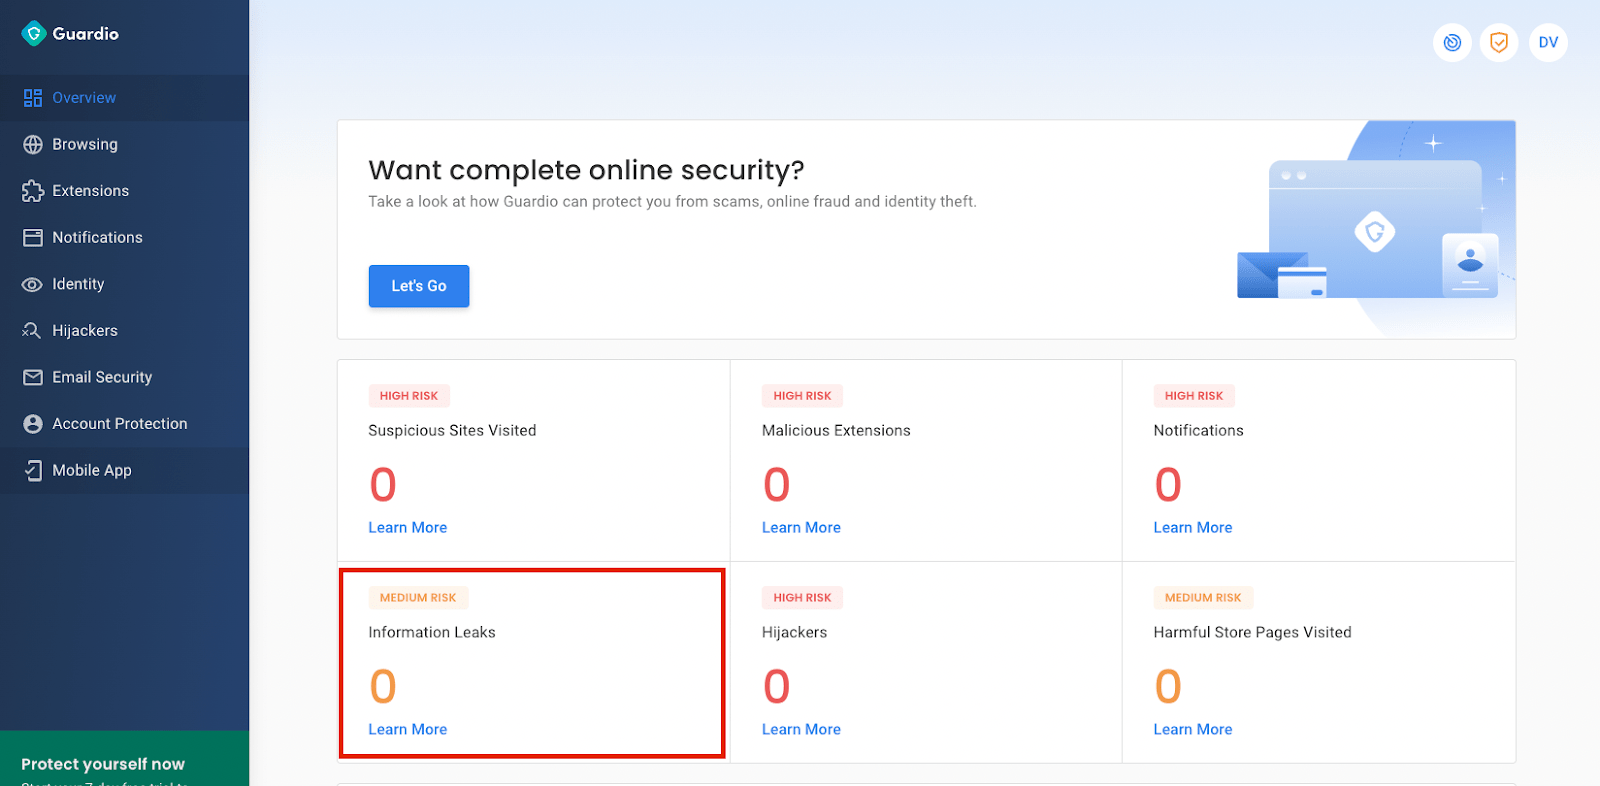1600x786 pixels.
Task: Click the Extensions puzzle piece icon
Action: point(33,191)
